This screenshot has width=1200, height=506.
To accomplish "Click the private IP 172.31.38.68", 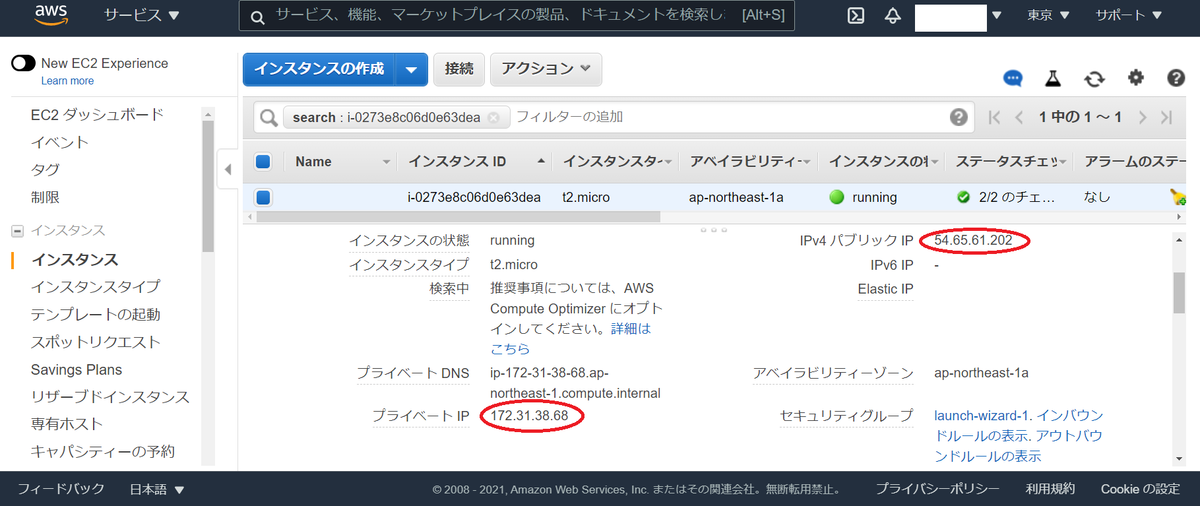I will point(530,415).
